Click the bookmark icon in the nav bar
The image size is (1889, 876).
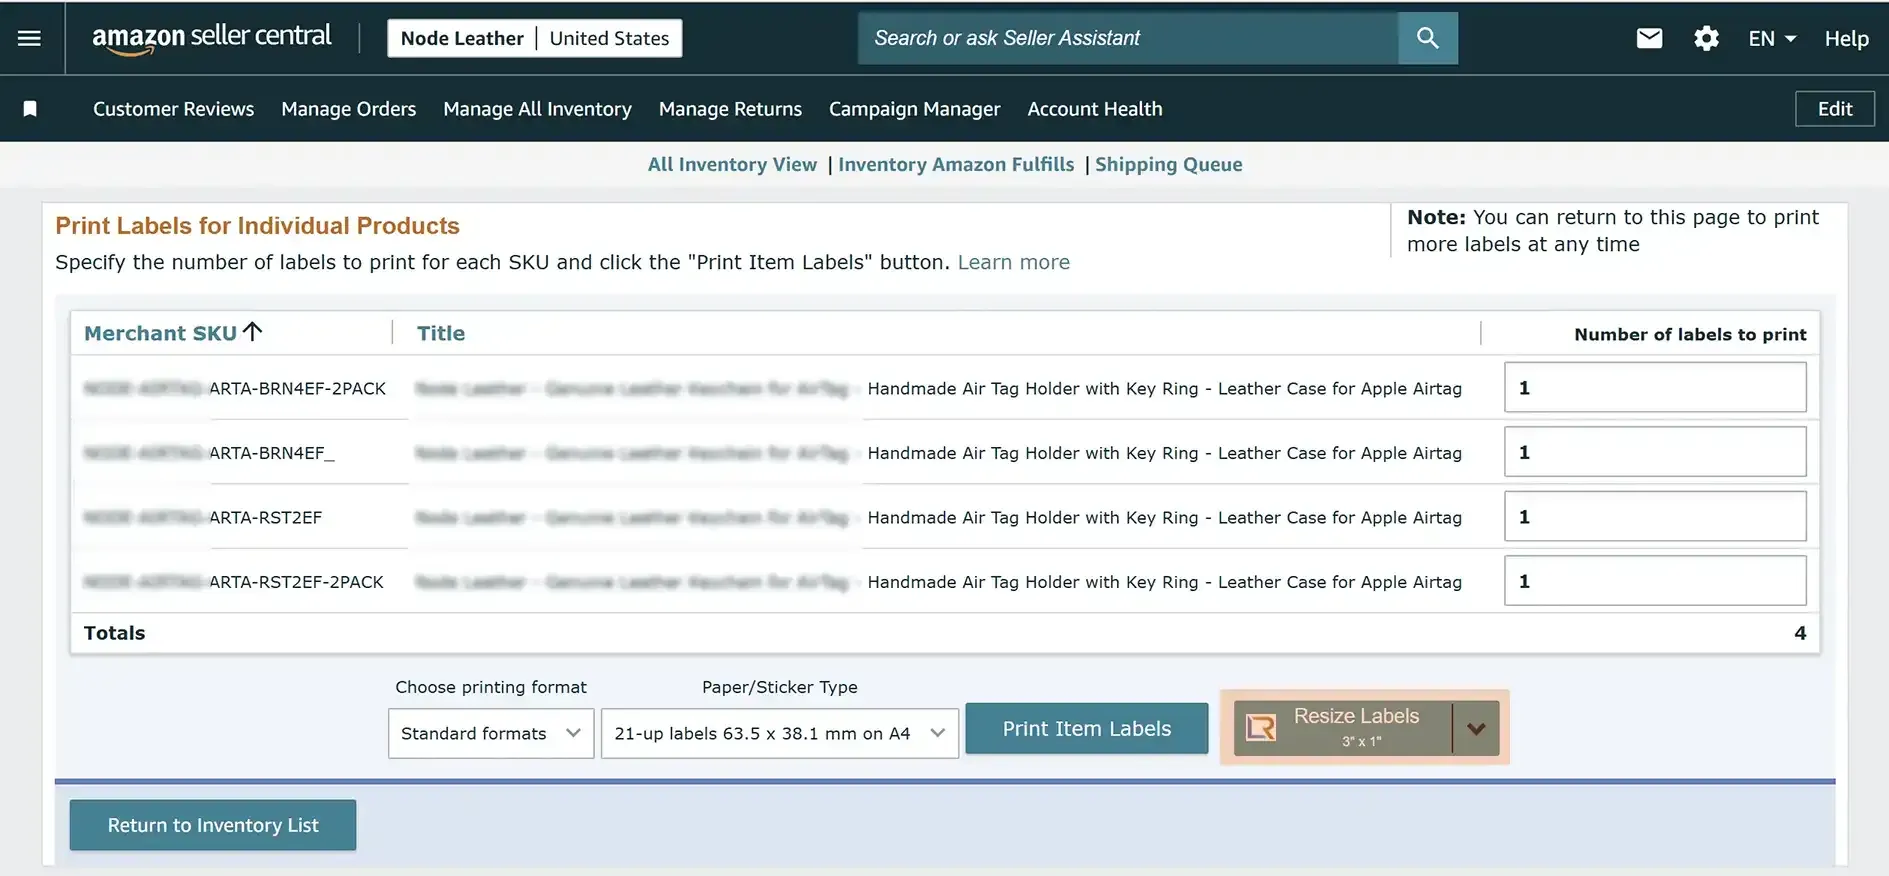coord(30,109)
